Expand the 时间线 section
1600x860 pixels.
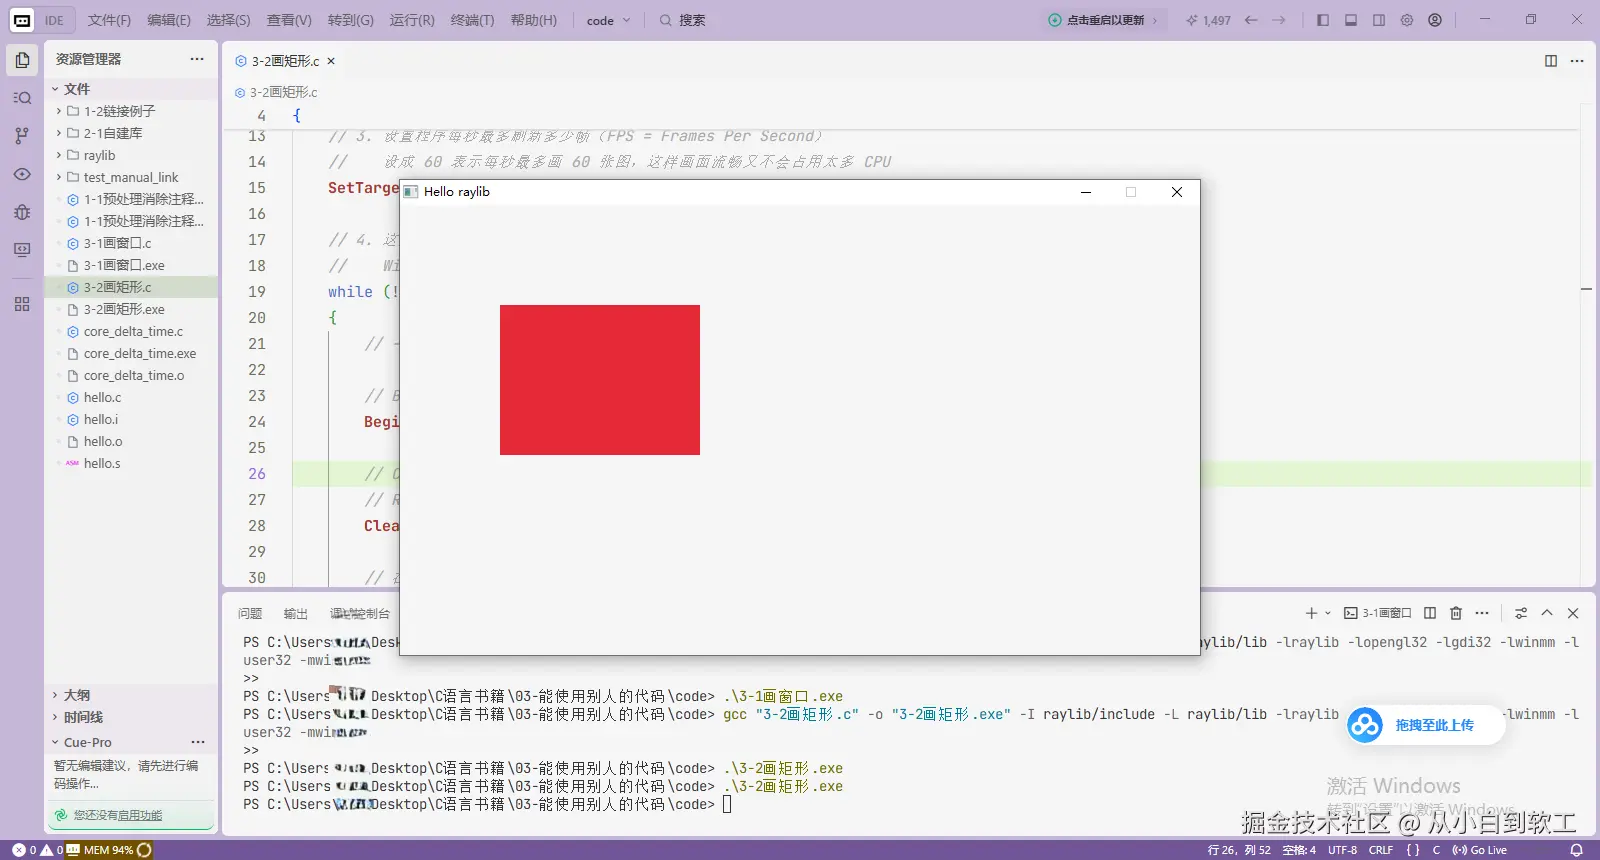tap(130, 717)
